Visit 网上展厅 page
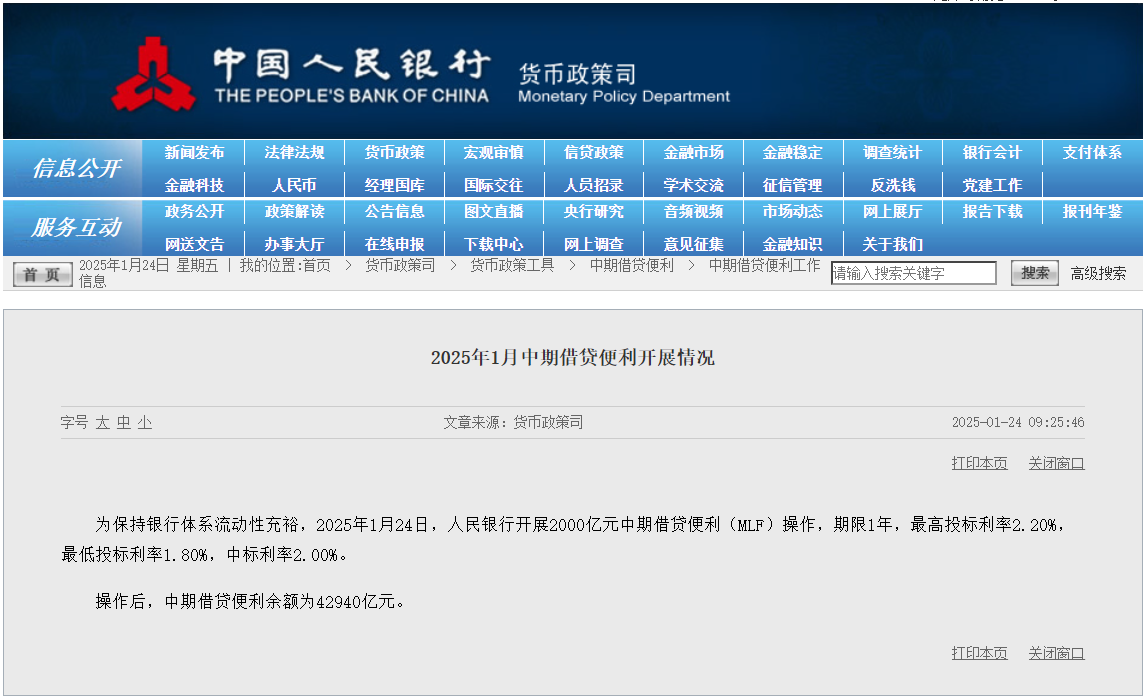The image size is (1145, 698). point(892,212)
